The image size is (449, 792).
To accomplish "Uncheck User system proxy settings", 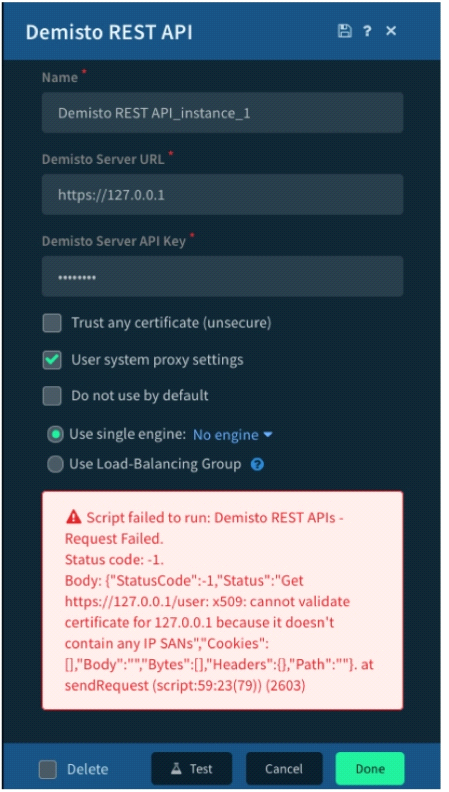I will pos(52,360).
